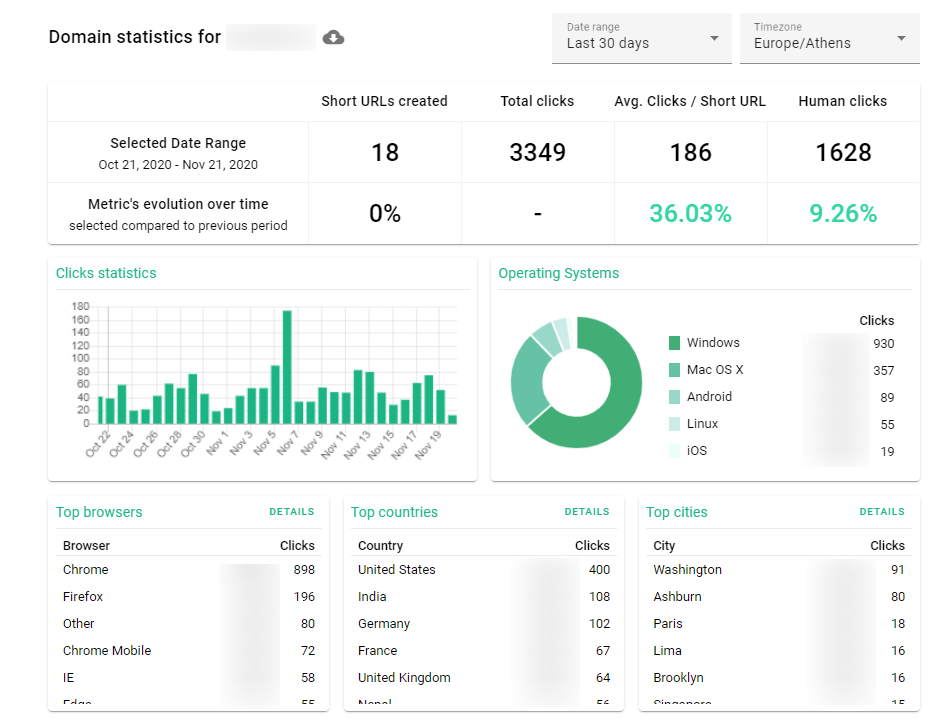
Task: Click the cloud export icon beside domain name
Action: pyautogui.click(x=333, y=36)
